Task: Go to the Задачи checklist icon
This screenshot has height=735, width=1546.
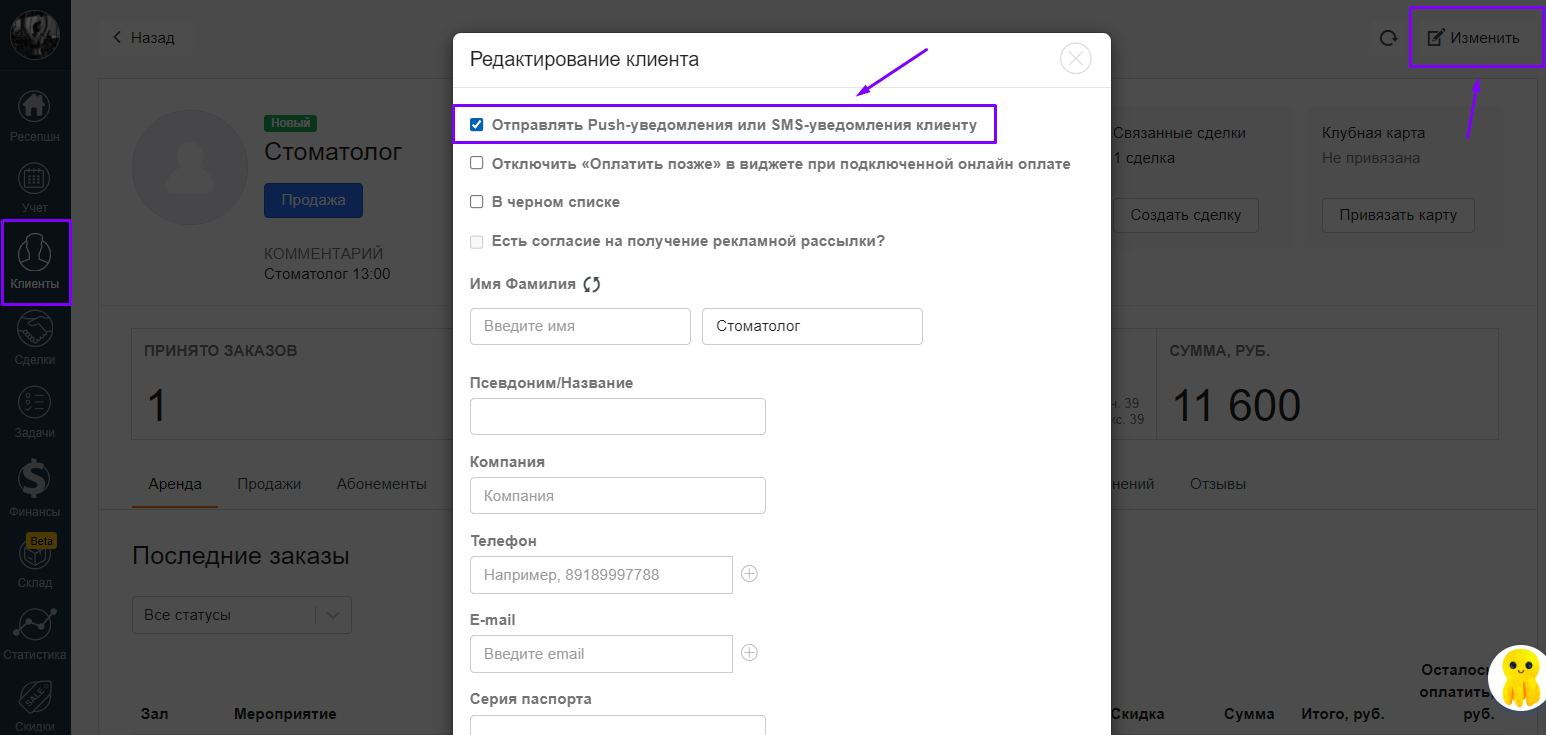Action: pos(35,402)
